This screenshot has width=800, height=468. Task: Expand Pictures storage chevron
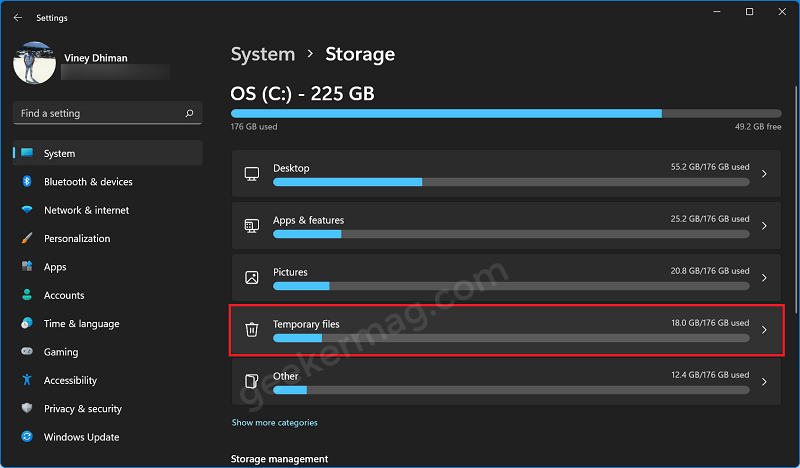[x=764, y=278]
